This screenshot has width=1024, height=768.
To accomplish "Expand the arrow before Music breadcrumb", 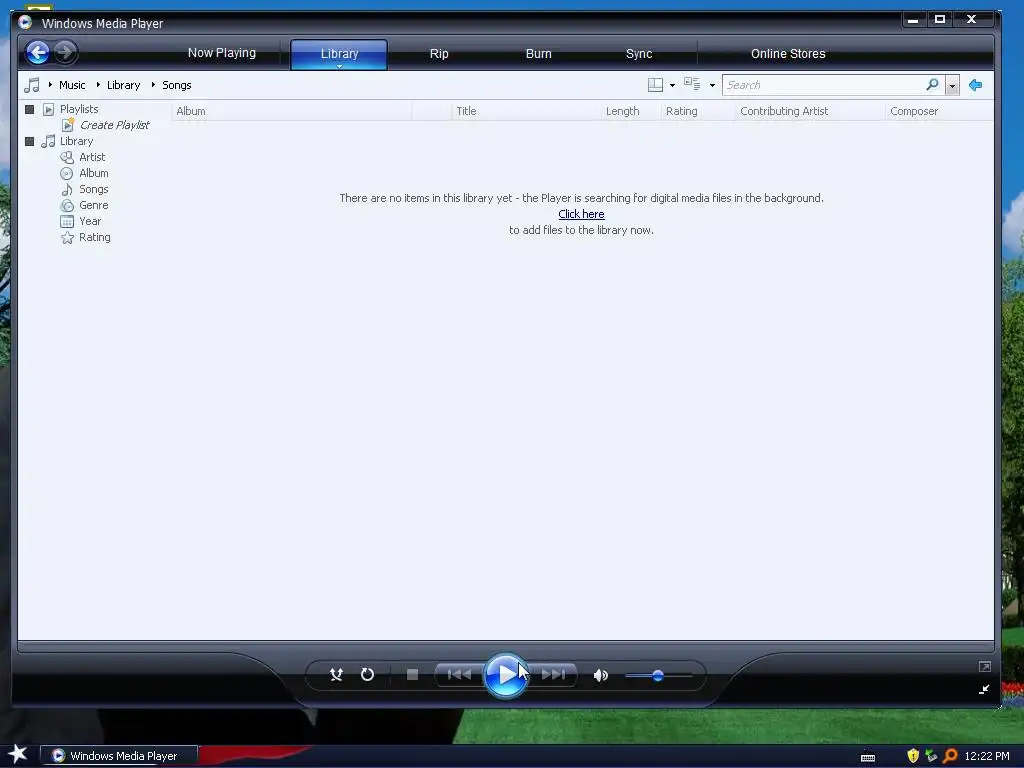I will pyautogui.click(x=50, y=85).
